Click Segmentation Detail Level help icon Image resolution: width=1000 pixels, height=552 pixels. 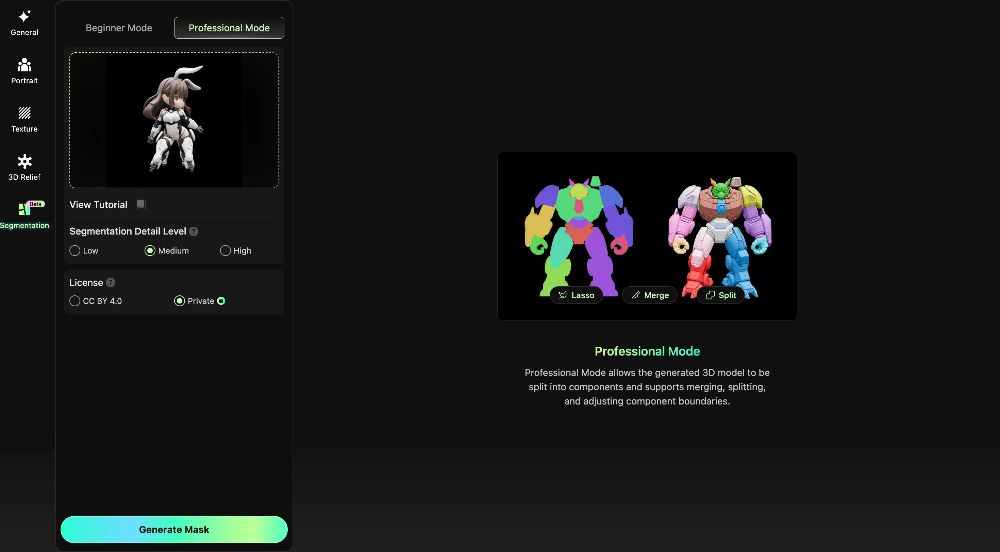pos(194,231)
